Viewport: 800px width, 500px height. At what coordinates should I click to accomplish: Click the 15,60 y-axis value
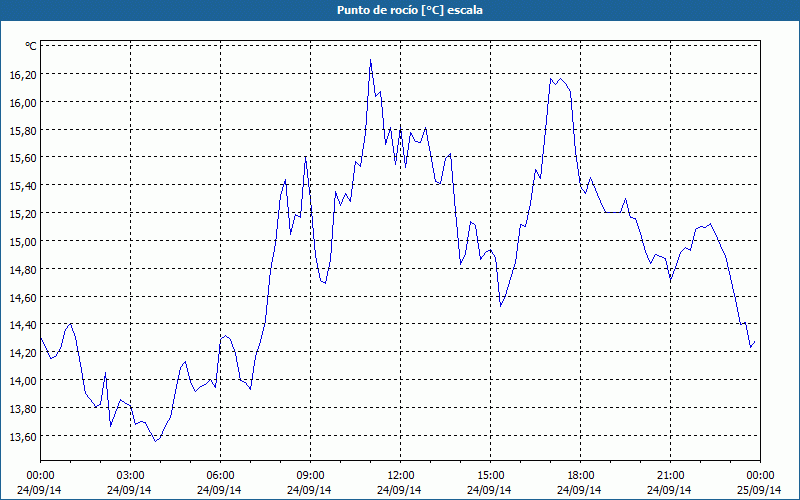pyautogui.click(x=23, y=158)
